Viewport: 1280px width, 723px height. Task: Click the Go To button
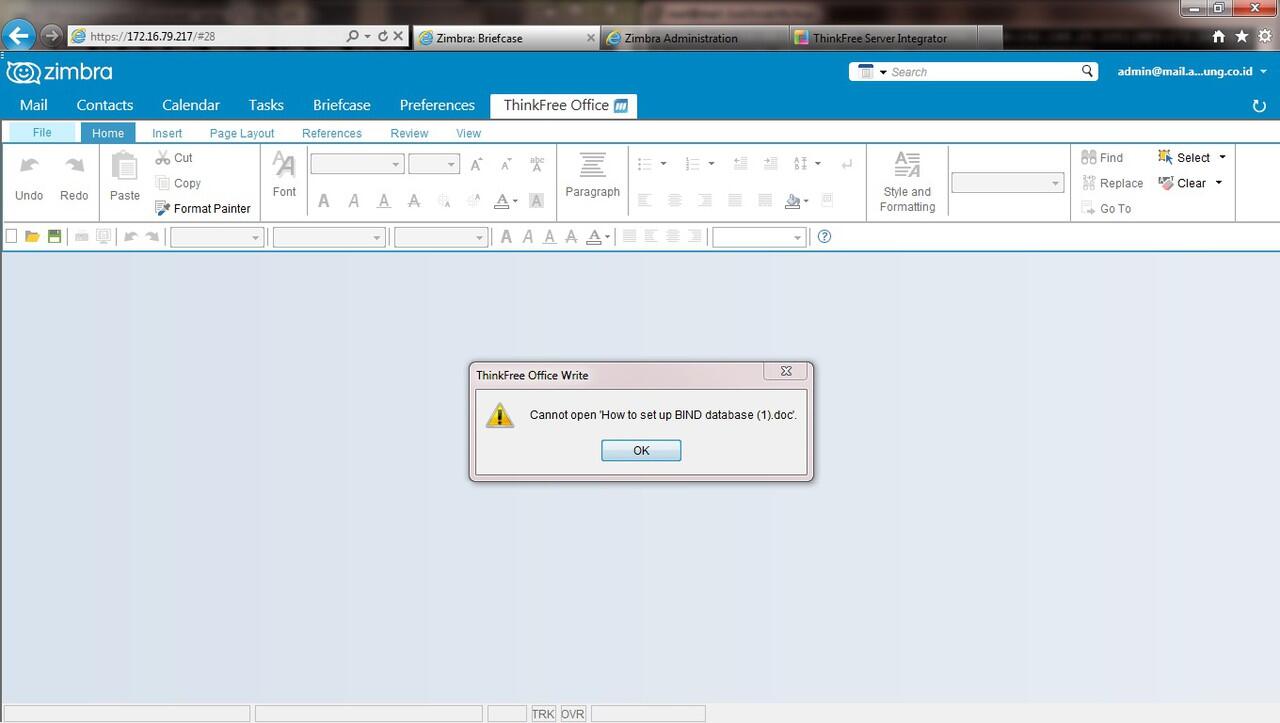[1106, 208]
